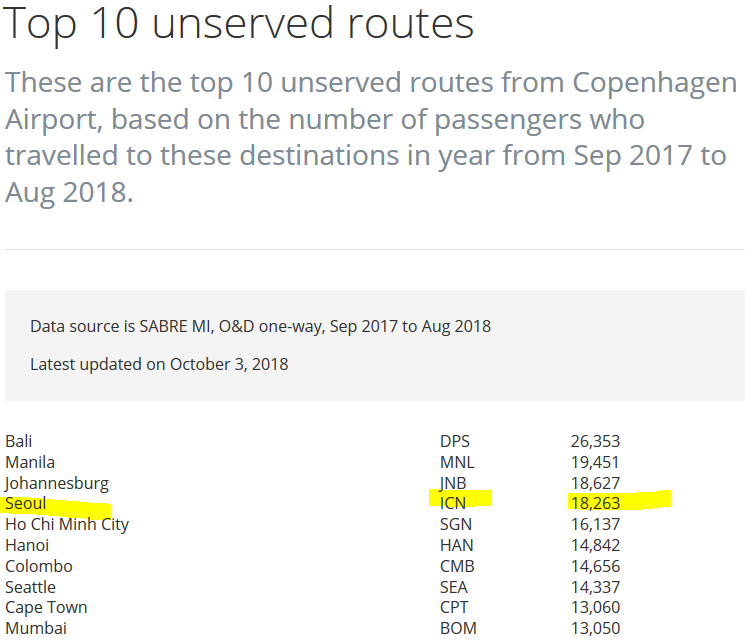Image resolution: width=752 pixels, height=644 pixels.
Task: Click the 26,353 passenger figure
Action: [595, 441]
